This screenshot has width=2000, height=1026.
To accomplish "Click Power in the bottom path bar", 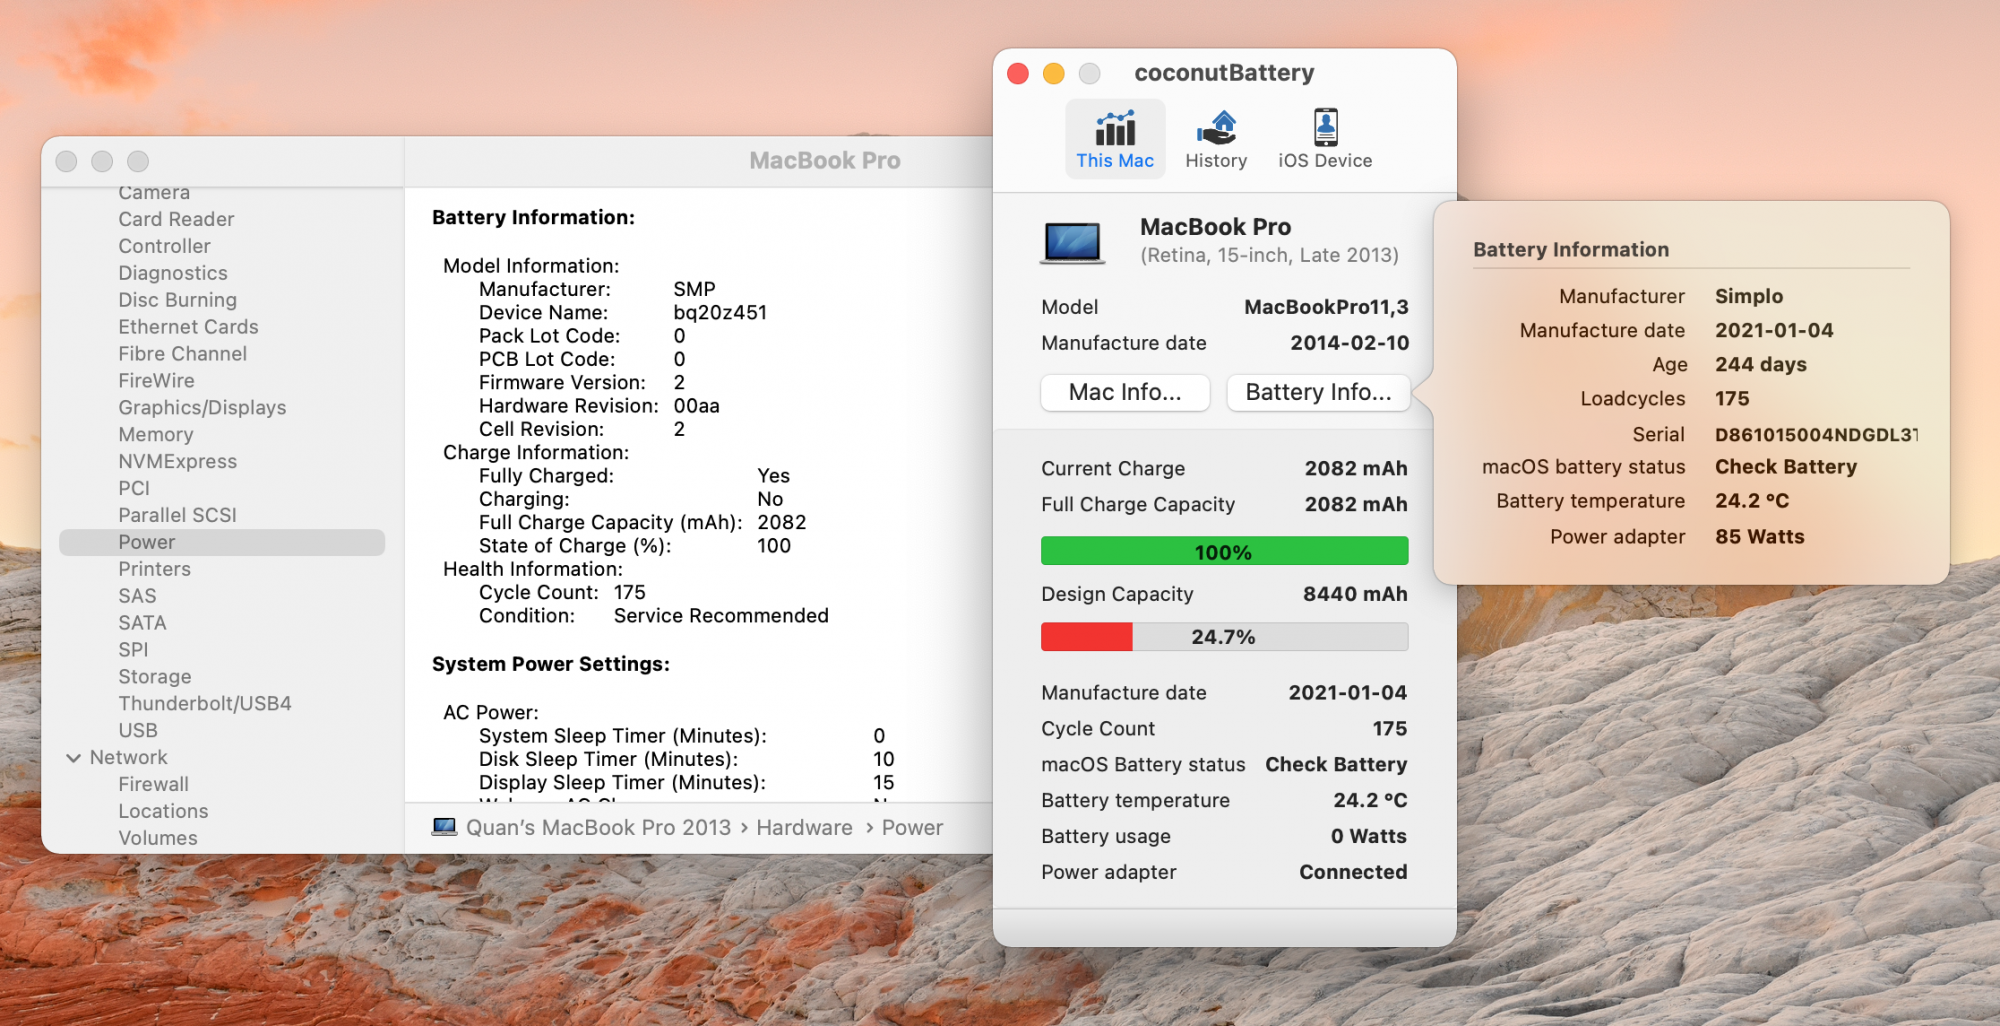I will tap(912, 828).
